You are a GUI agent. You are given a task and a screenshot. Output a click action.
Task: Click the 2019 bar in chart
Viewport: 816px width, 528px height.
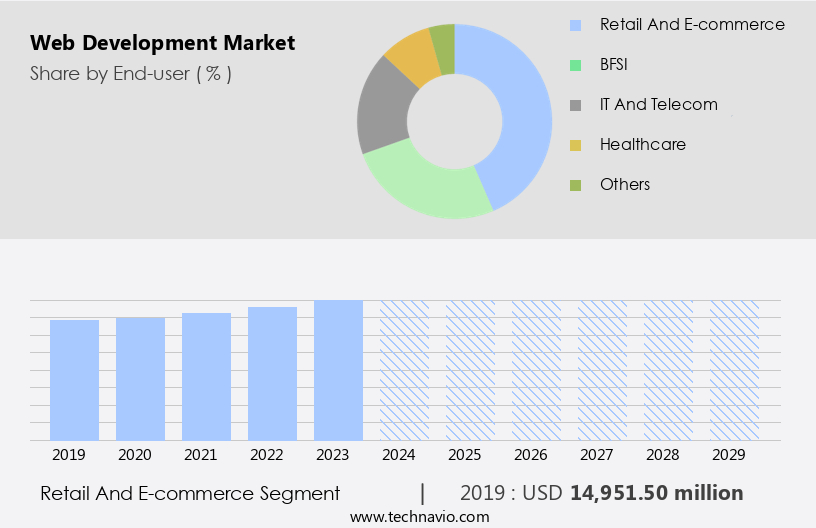click(75, 380)
